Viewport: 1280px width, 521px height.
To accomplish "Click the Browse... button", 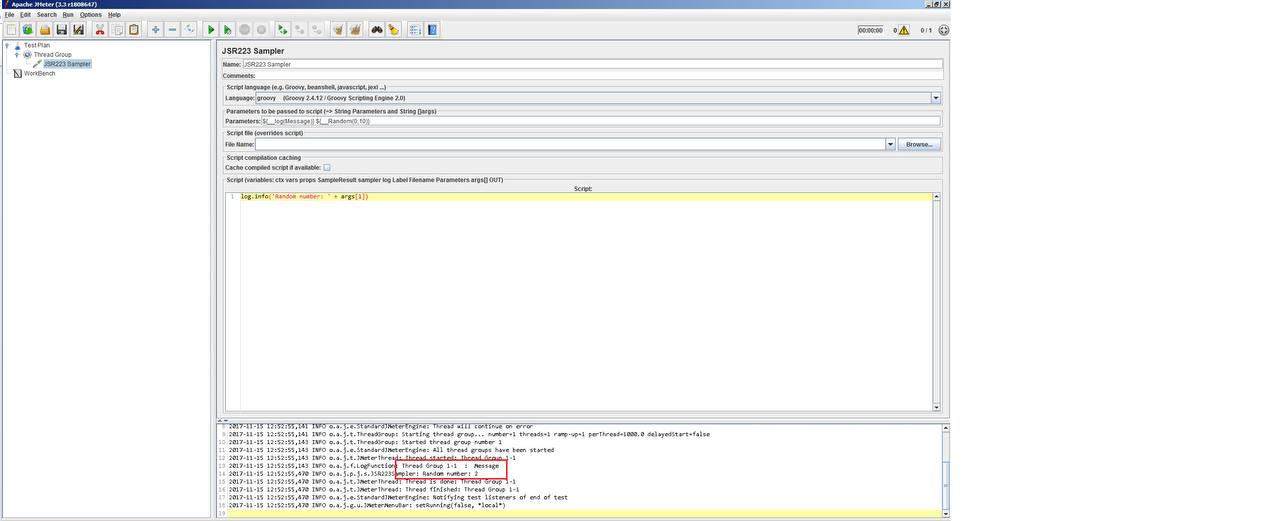I will coord(919,144).
